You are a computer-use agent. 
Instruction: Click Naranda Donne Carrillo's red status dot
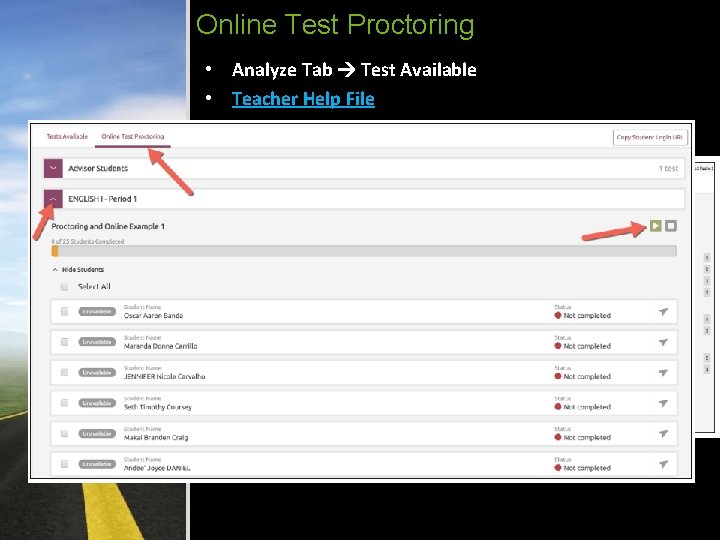[x=558, y=346]
